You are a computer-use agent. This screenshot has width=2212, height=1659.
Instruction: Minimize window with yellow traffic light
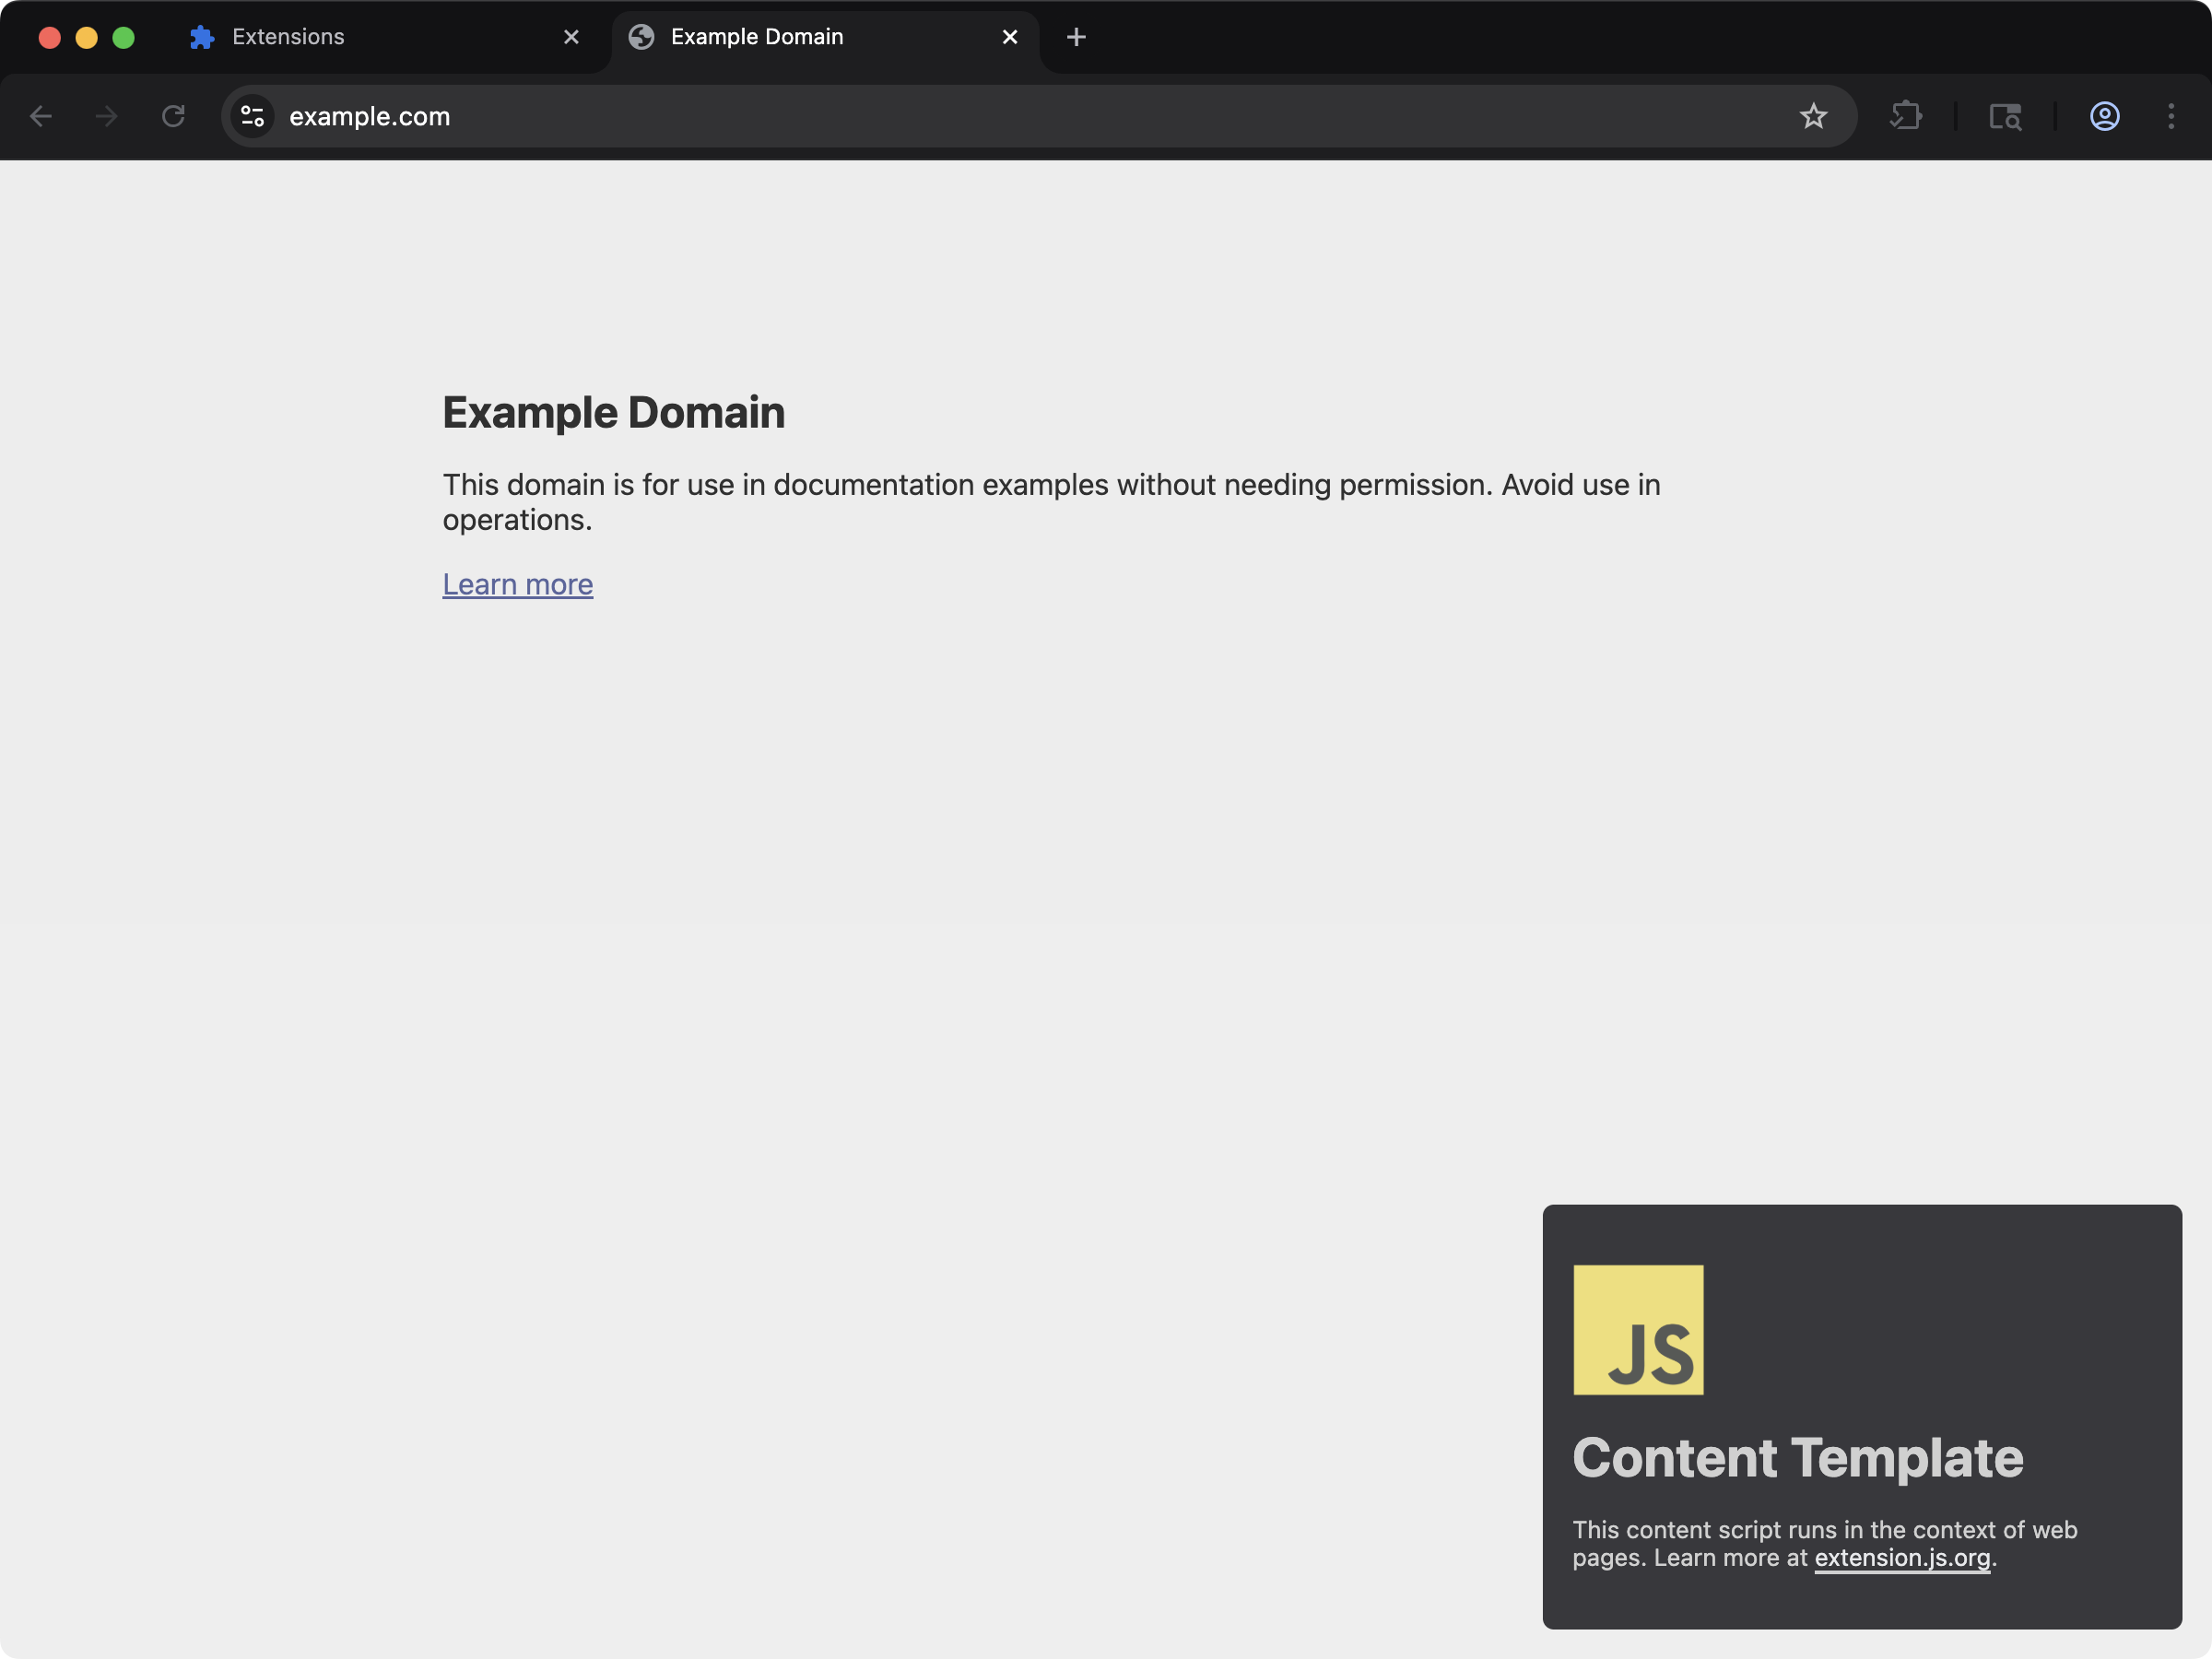87,37
